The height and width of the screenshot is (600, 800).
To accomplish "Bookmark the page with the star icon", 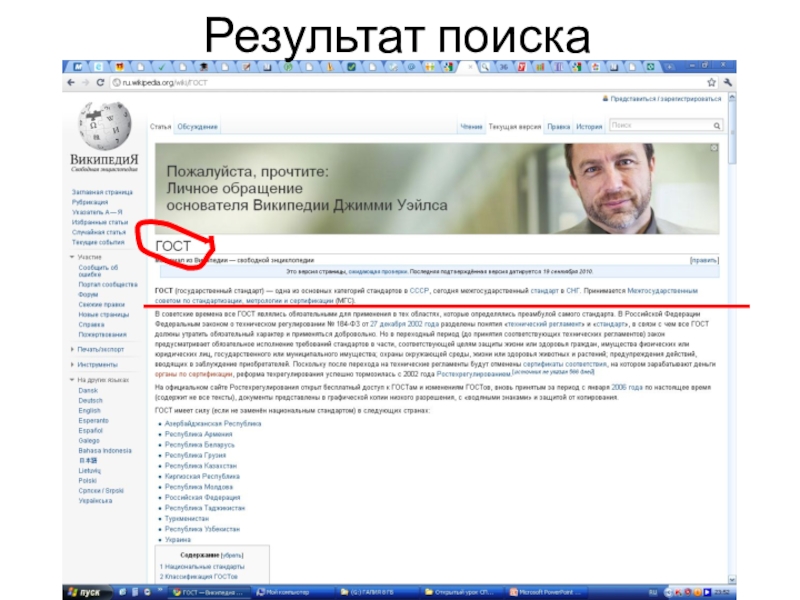I will pos(711,82).
